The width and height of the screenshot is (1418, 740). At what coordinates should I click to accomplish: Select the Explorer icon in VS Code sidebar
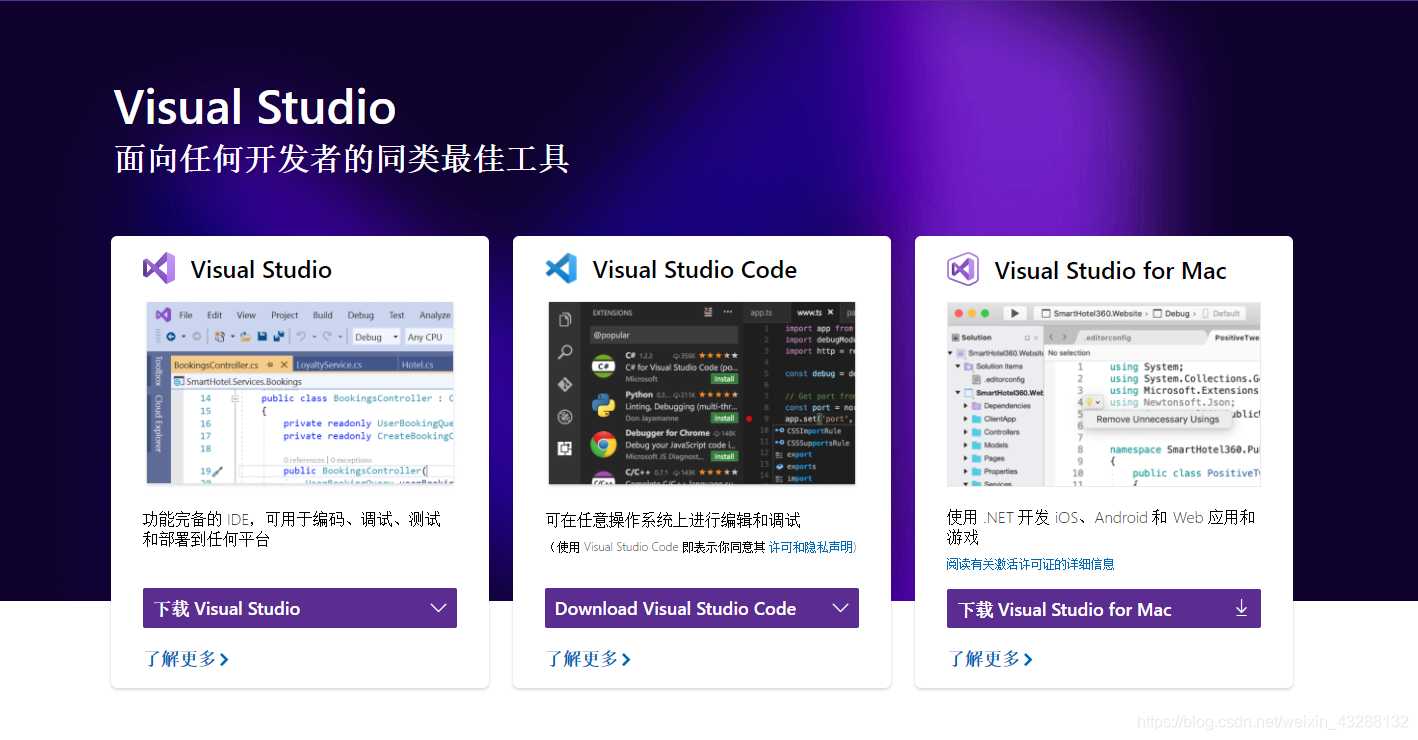coord(565,319)
